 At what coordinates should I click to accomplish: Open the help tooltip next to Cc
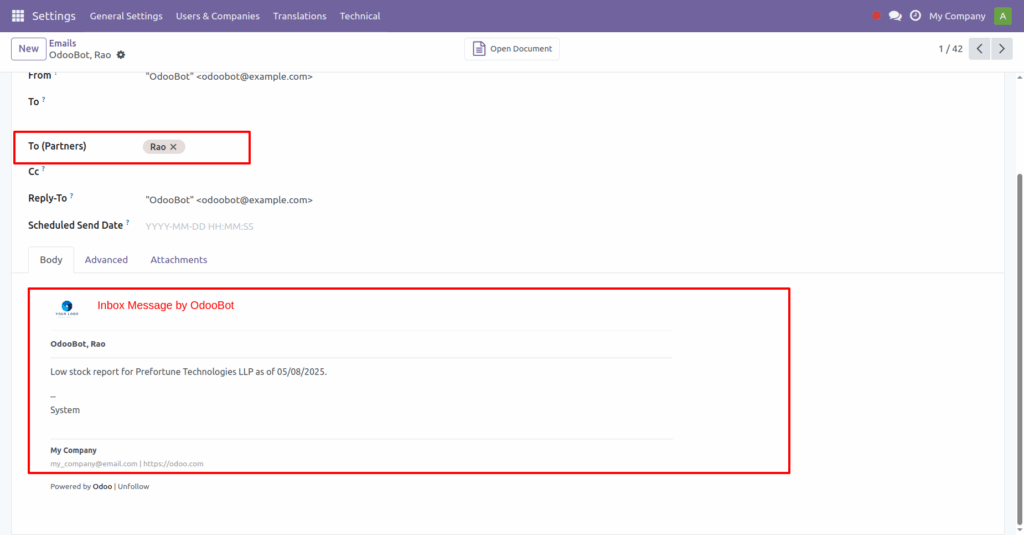tap(43, 169)
